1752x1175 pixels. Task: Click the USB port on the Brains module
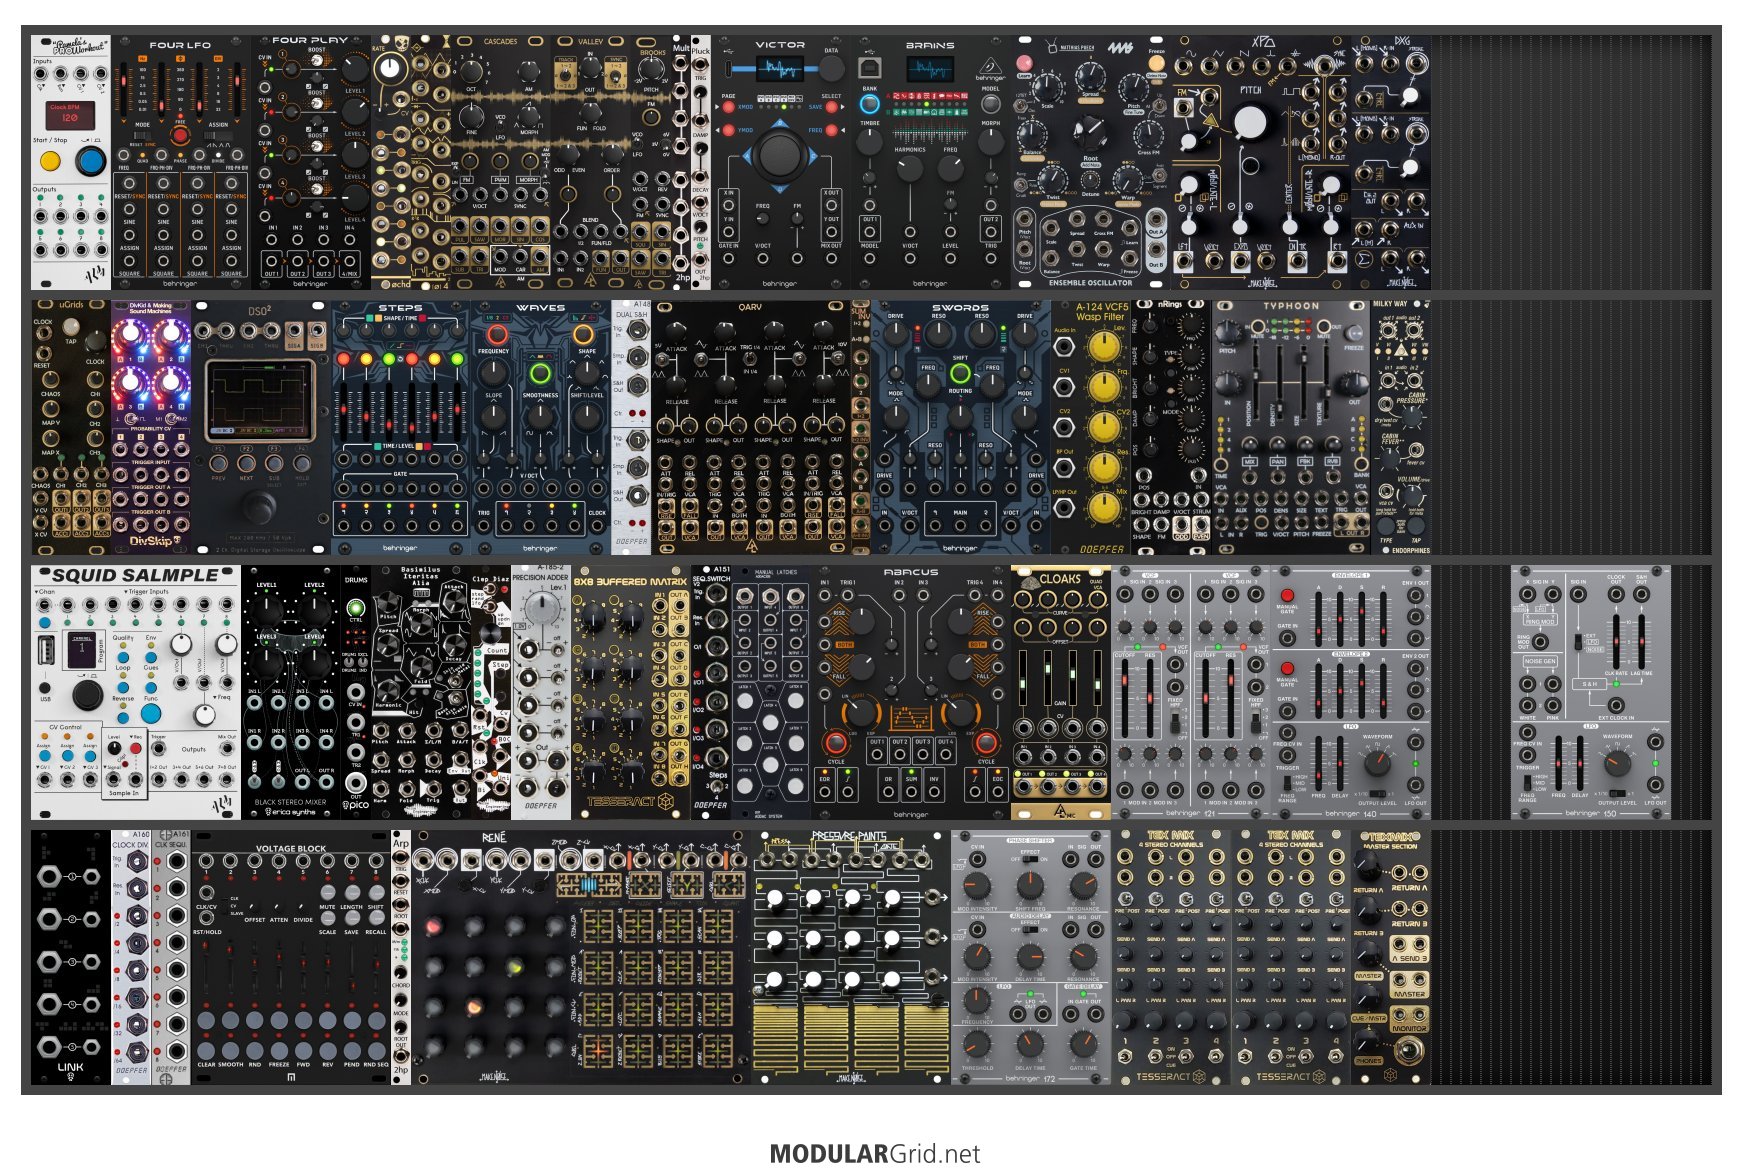click(x=869, y=69)
